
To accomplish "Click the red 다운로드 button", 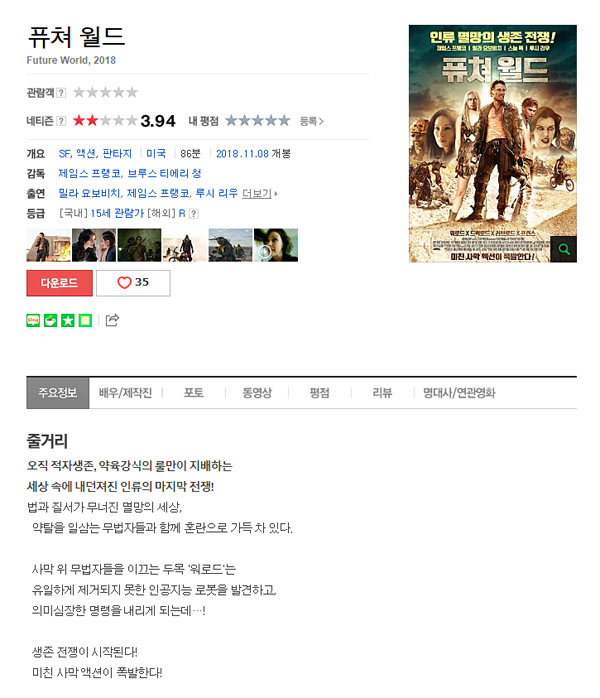I will (x=59, y=283).
